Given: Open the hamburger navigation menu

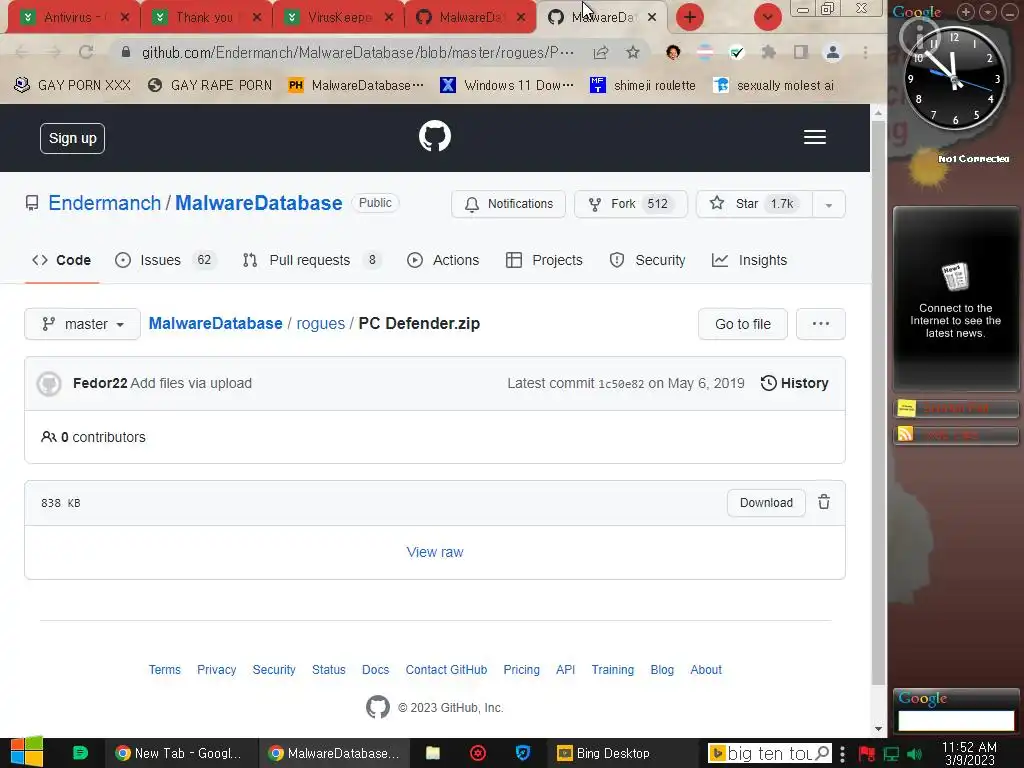Looking at the screenshot, I should point(814,137).
